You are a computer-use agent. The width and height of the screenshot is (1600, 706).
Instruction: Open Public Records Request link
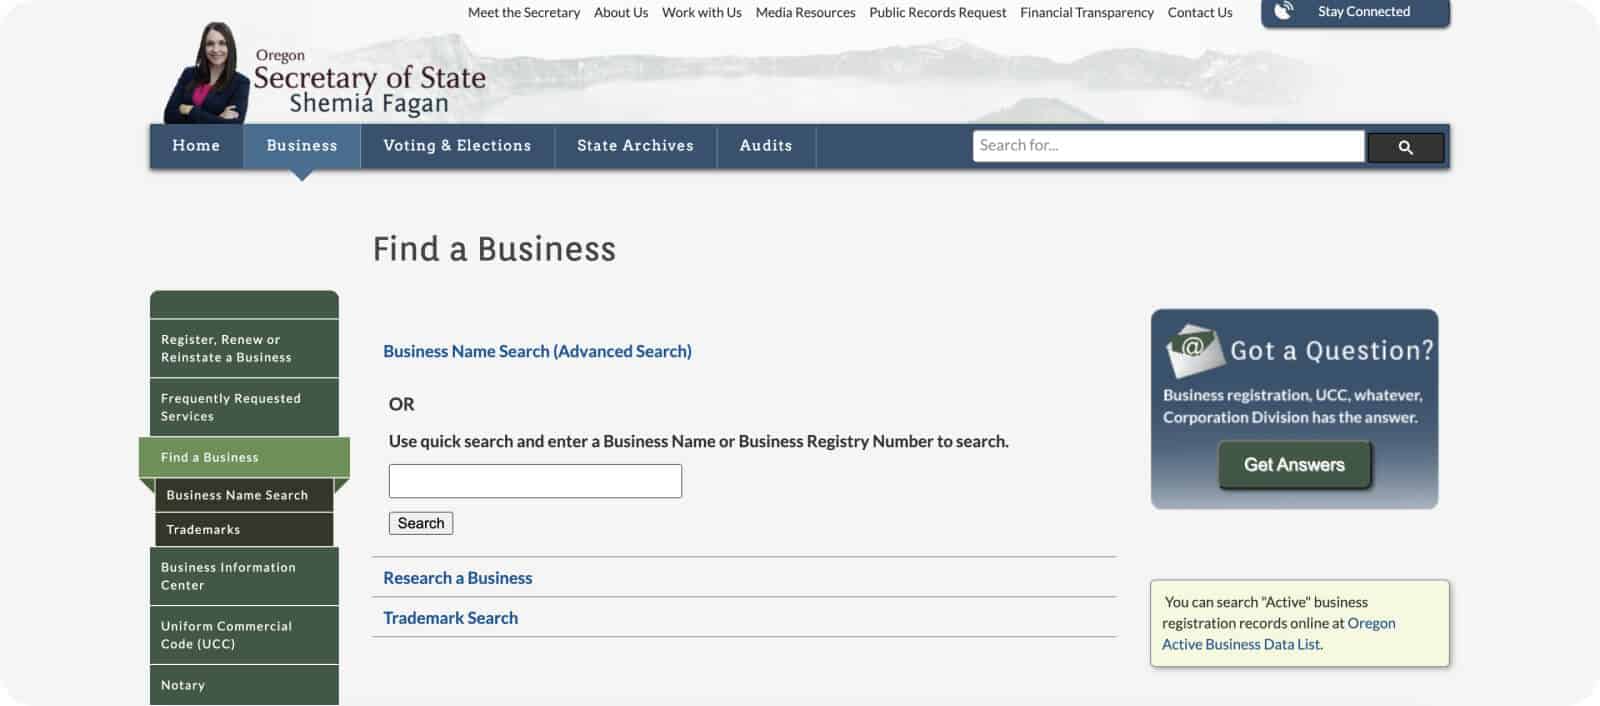(938, 13)
